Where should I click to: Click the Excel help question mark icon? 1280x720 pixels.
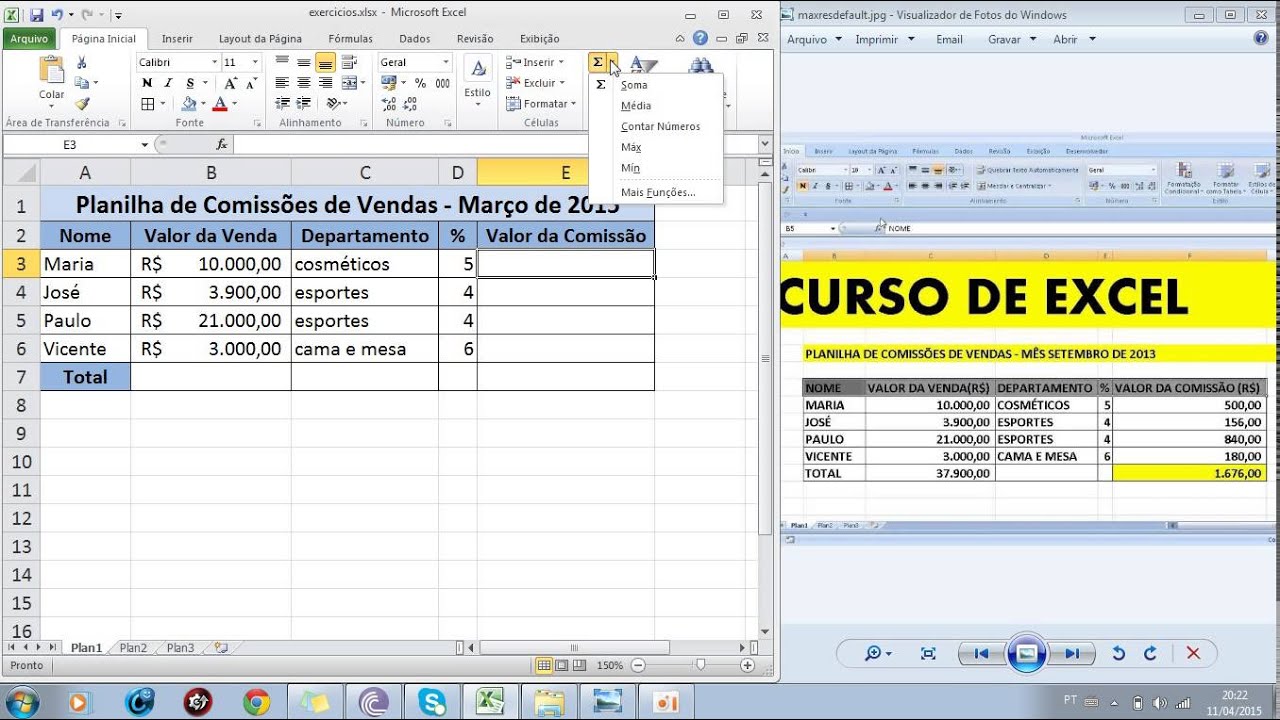point(701,38)
